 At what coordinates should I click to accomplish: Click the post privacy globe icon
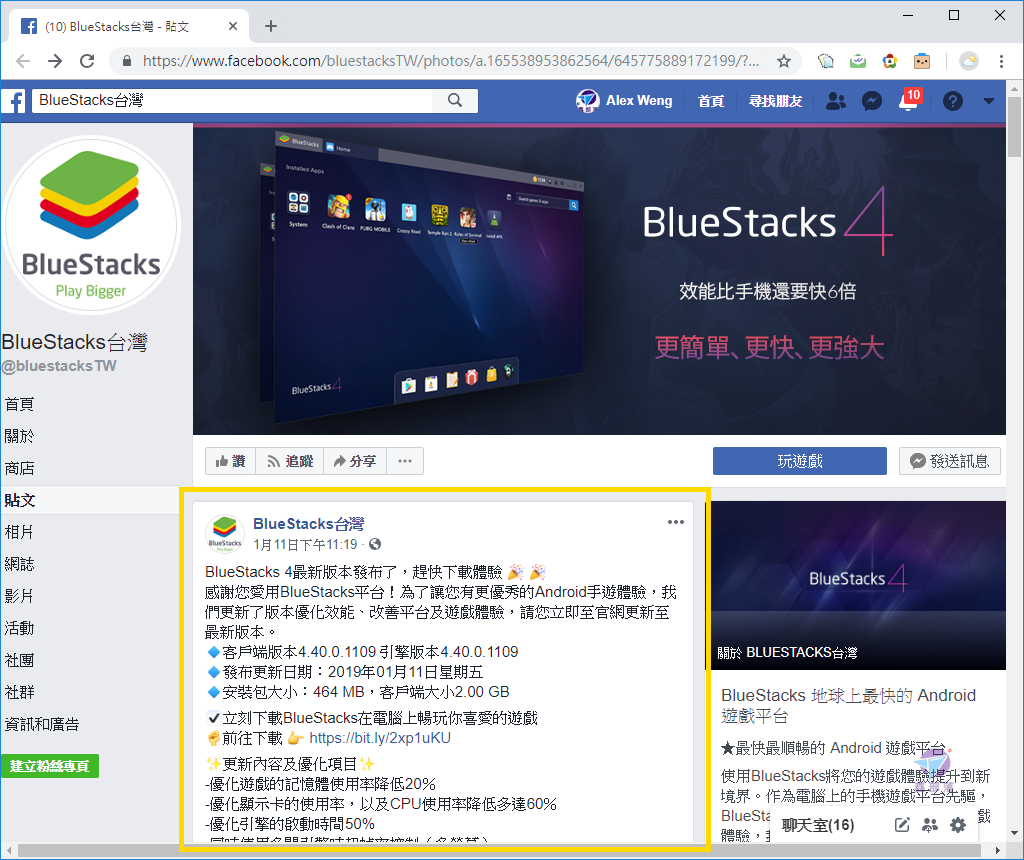point(375,545)
